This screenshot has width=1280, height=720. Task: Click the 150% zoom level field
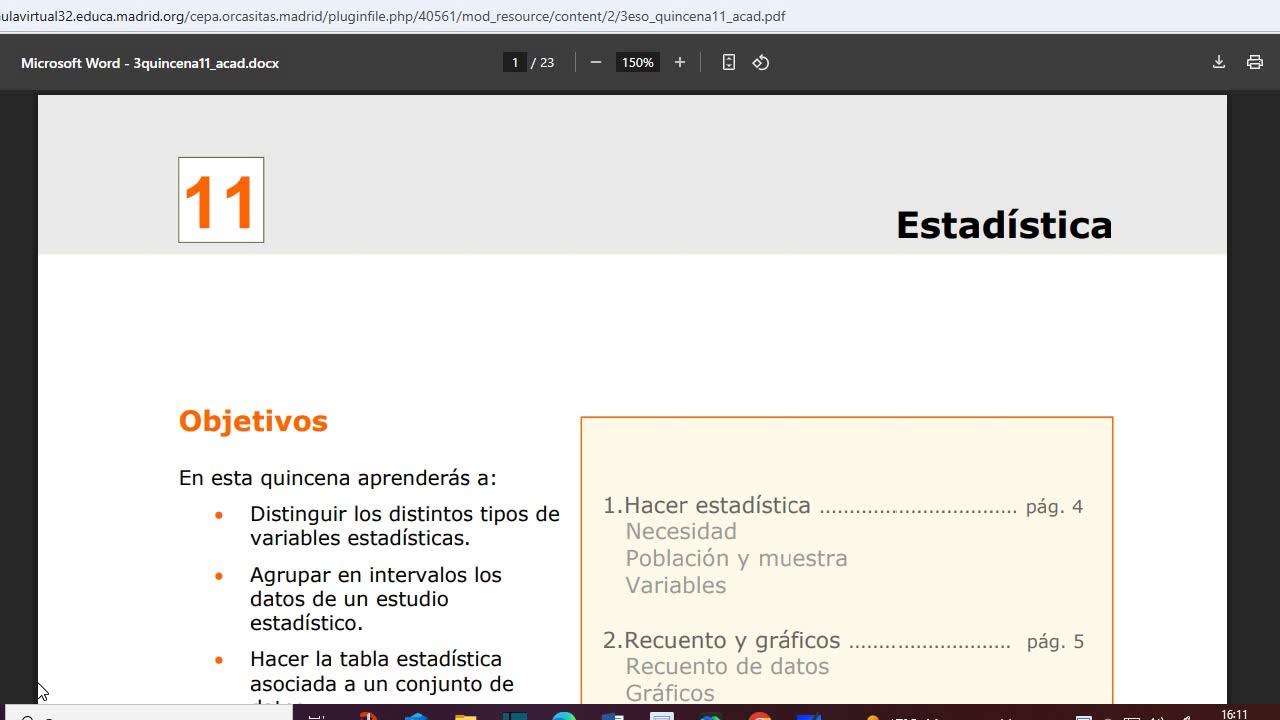coord(637,62)
